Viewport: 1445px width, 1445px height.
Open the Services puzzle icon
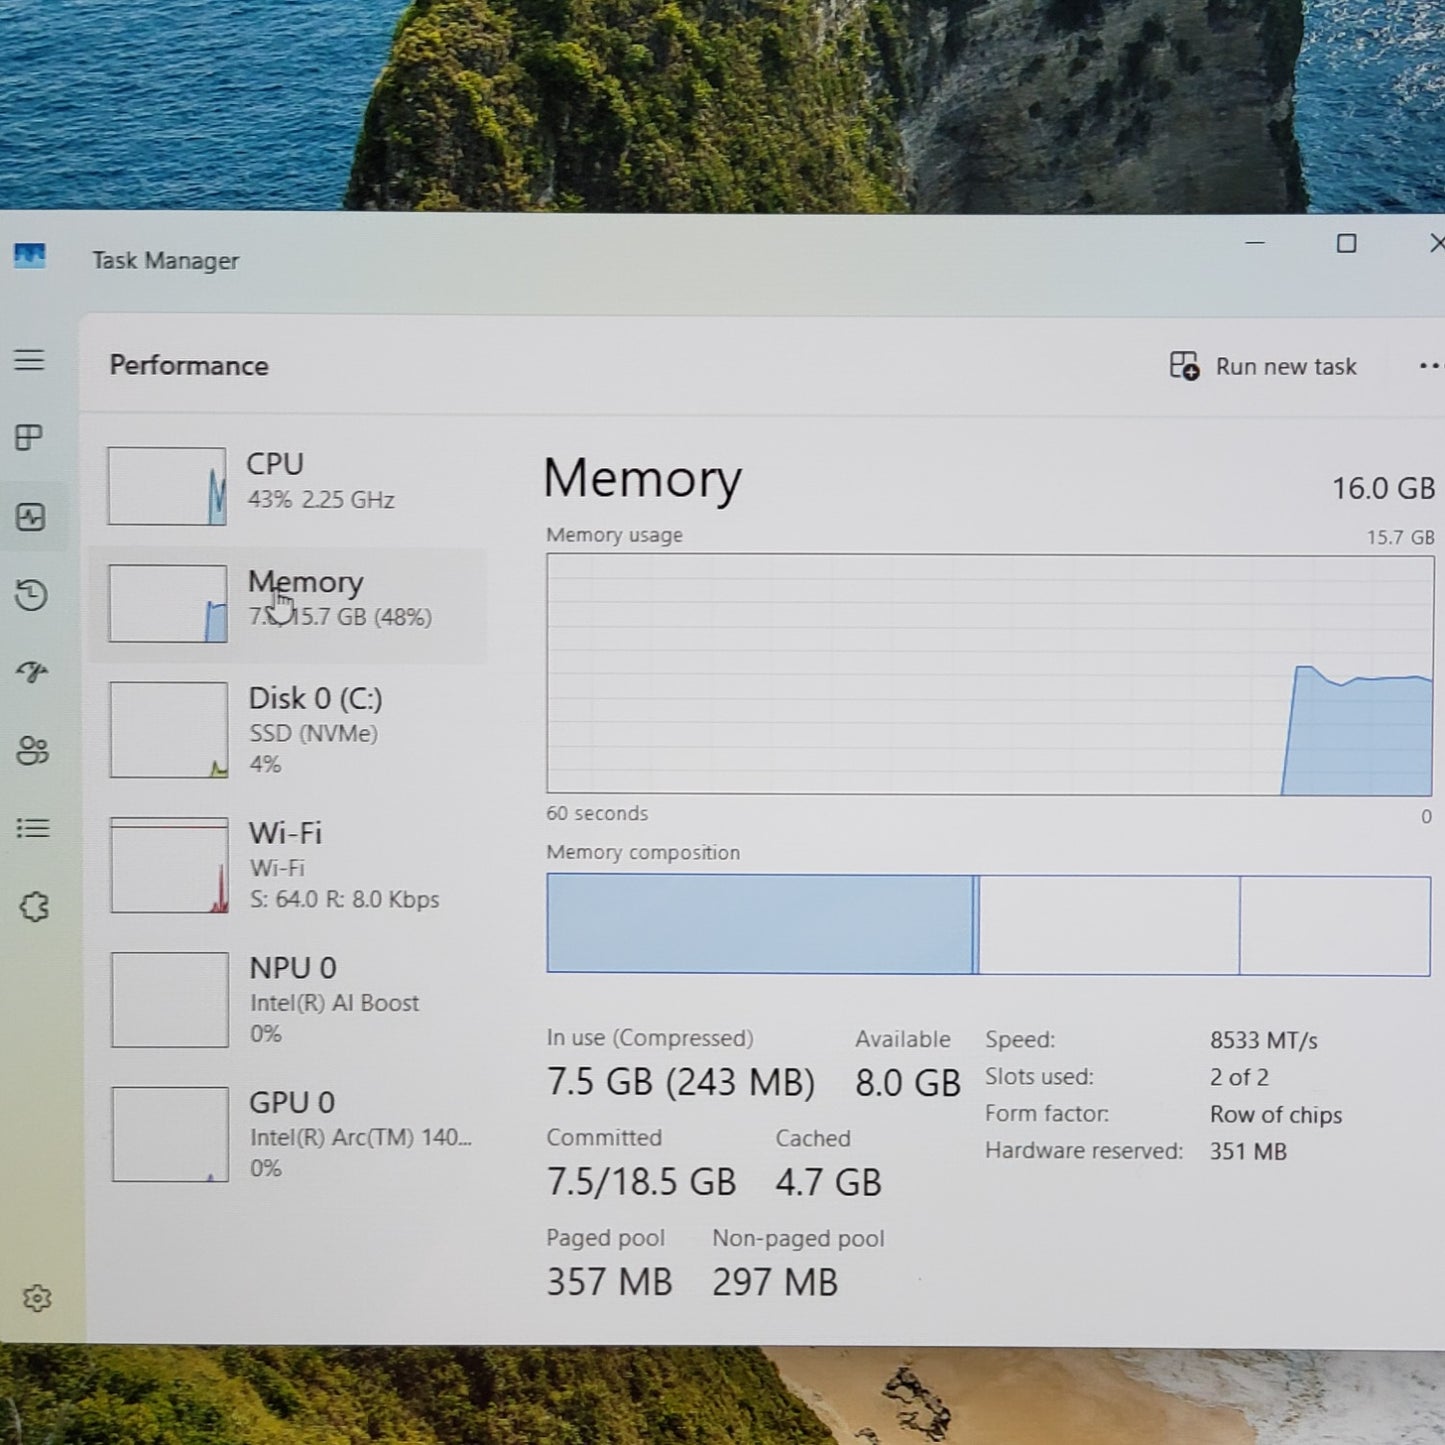[x=34, y=907]
